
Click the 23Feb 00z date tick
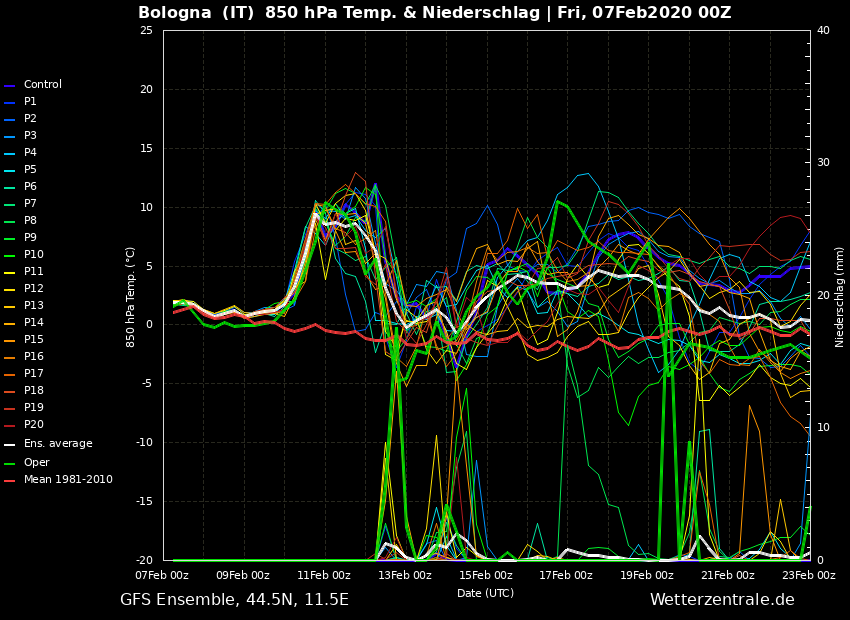tap(808, 575)
